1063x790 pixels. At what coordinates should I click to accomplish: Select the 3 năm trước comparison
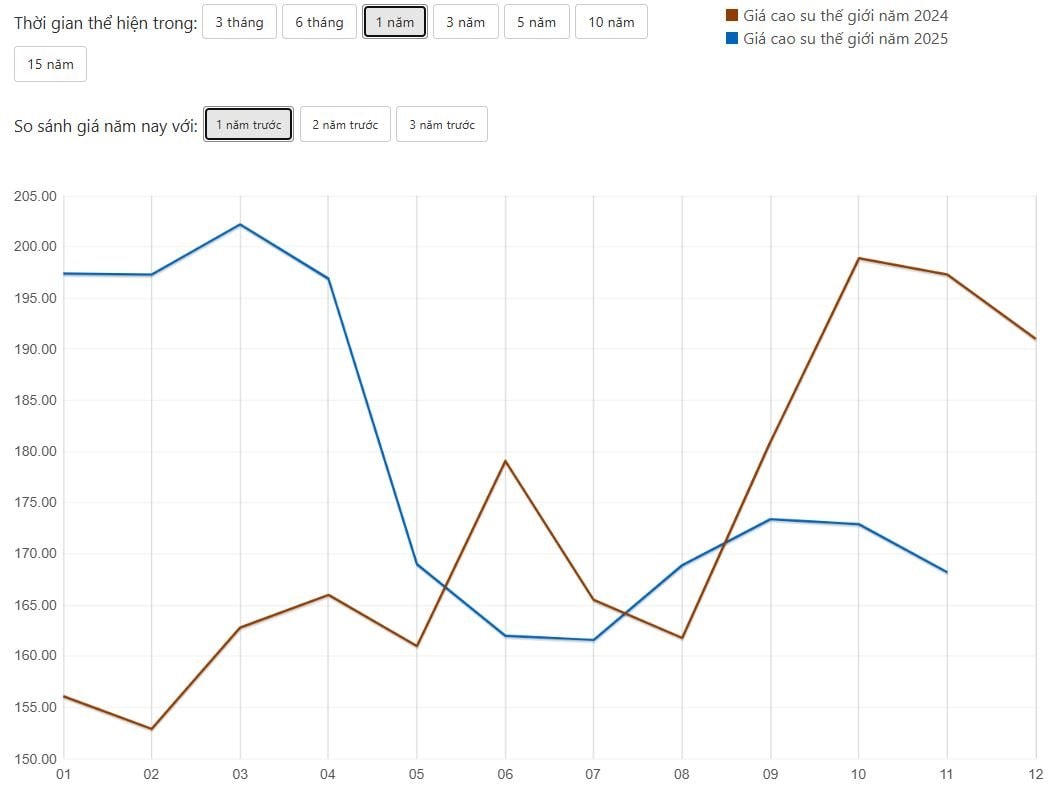(x=441, y=125)
